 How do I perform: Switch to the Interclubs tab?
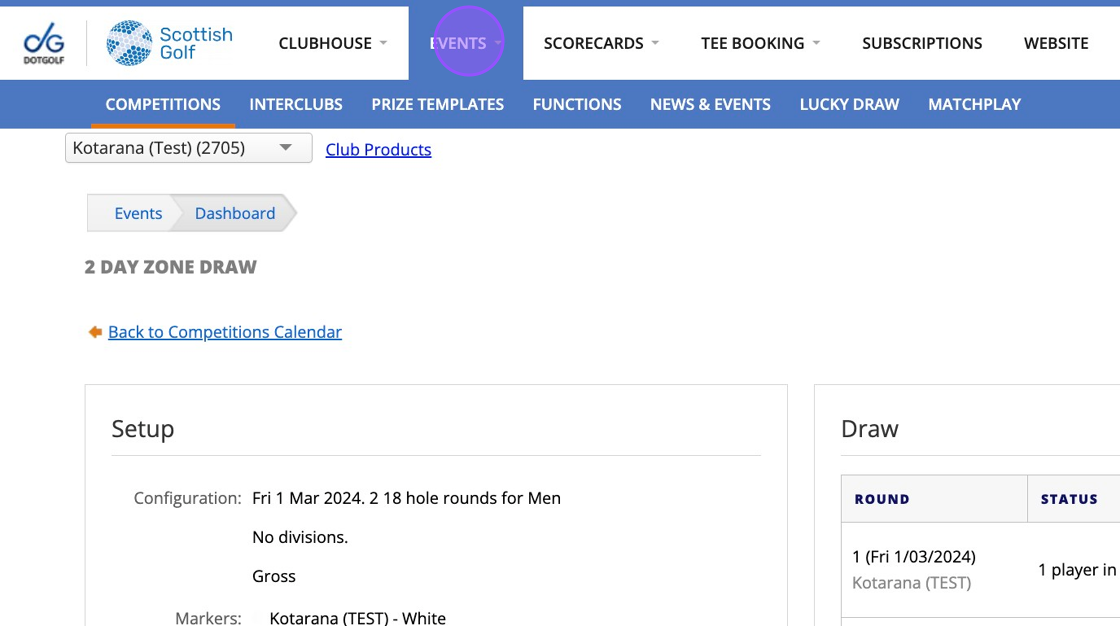click(296, 104)
